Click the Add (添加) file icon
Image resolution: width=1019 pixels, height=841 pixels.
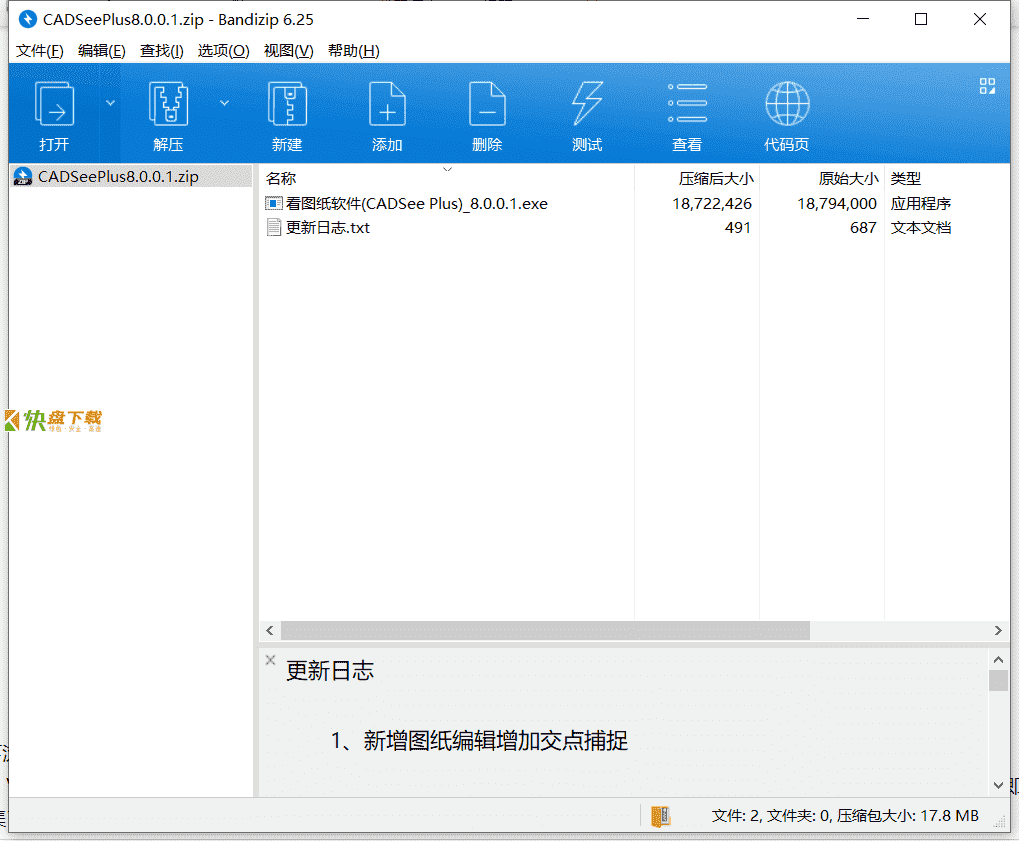click(387, 104)
